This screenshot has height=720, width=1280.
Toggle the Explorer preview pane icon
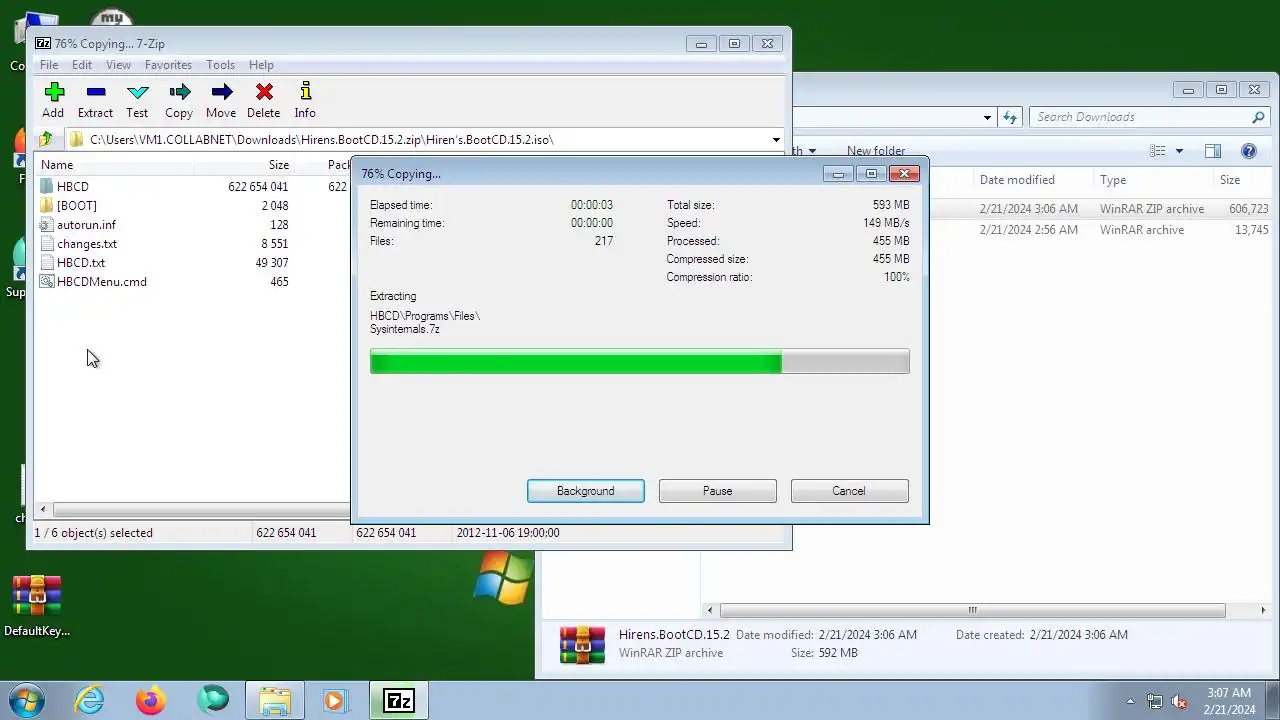pyautogui.click(x=1213, y=151)
